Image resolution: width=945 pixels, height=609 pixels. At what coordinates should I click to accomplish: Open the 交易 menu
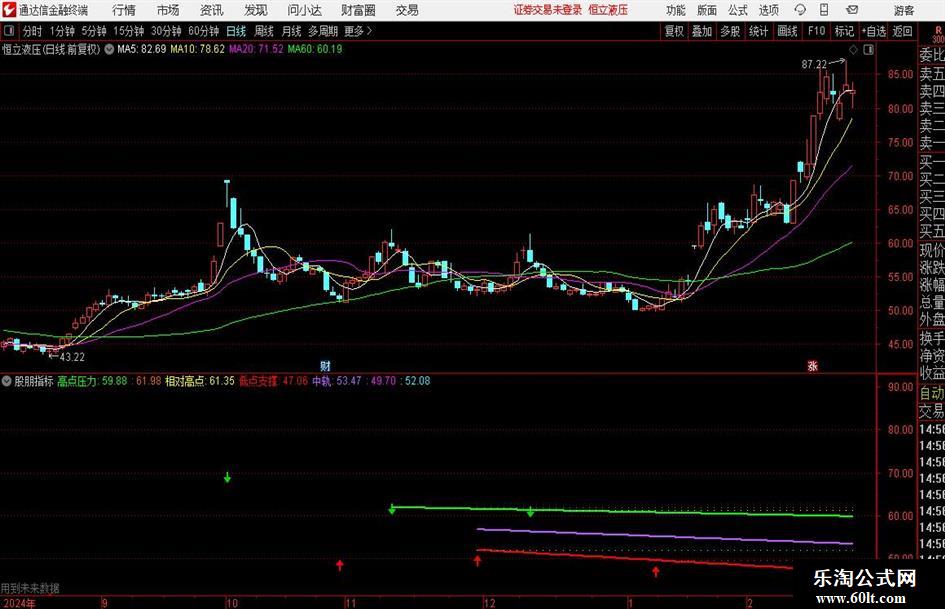407,10
